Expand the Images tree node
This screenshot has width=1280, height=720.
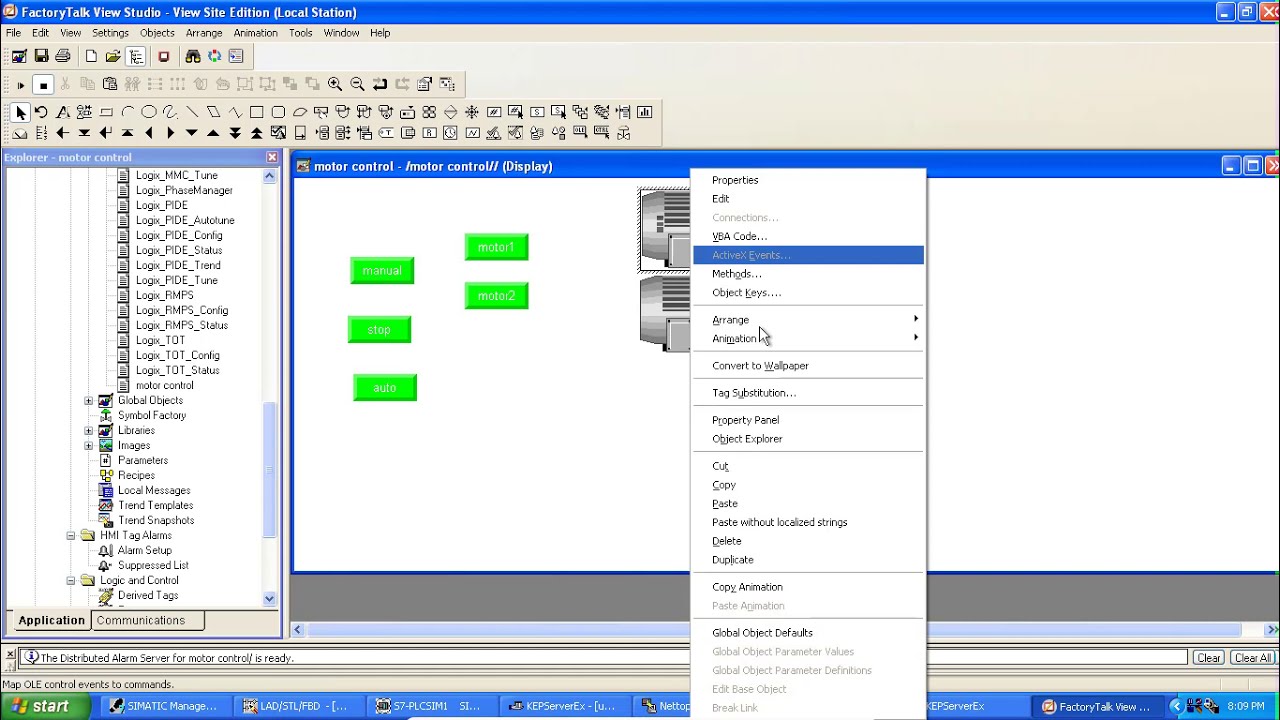[88, 445]
